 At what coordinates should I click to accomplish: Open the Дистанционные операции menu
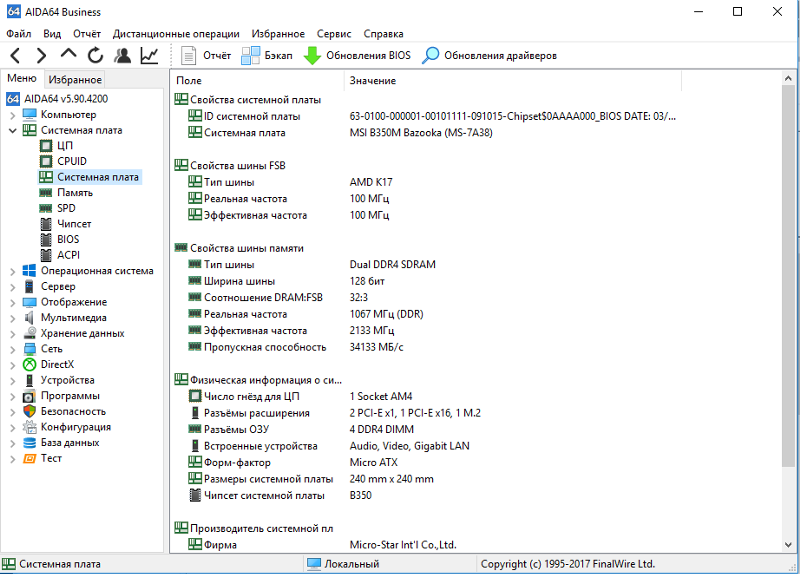click(x=176, y=34)
